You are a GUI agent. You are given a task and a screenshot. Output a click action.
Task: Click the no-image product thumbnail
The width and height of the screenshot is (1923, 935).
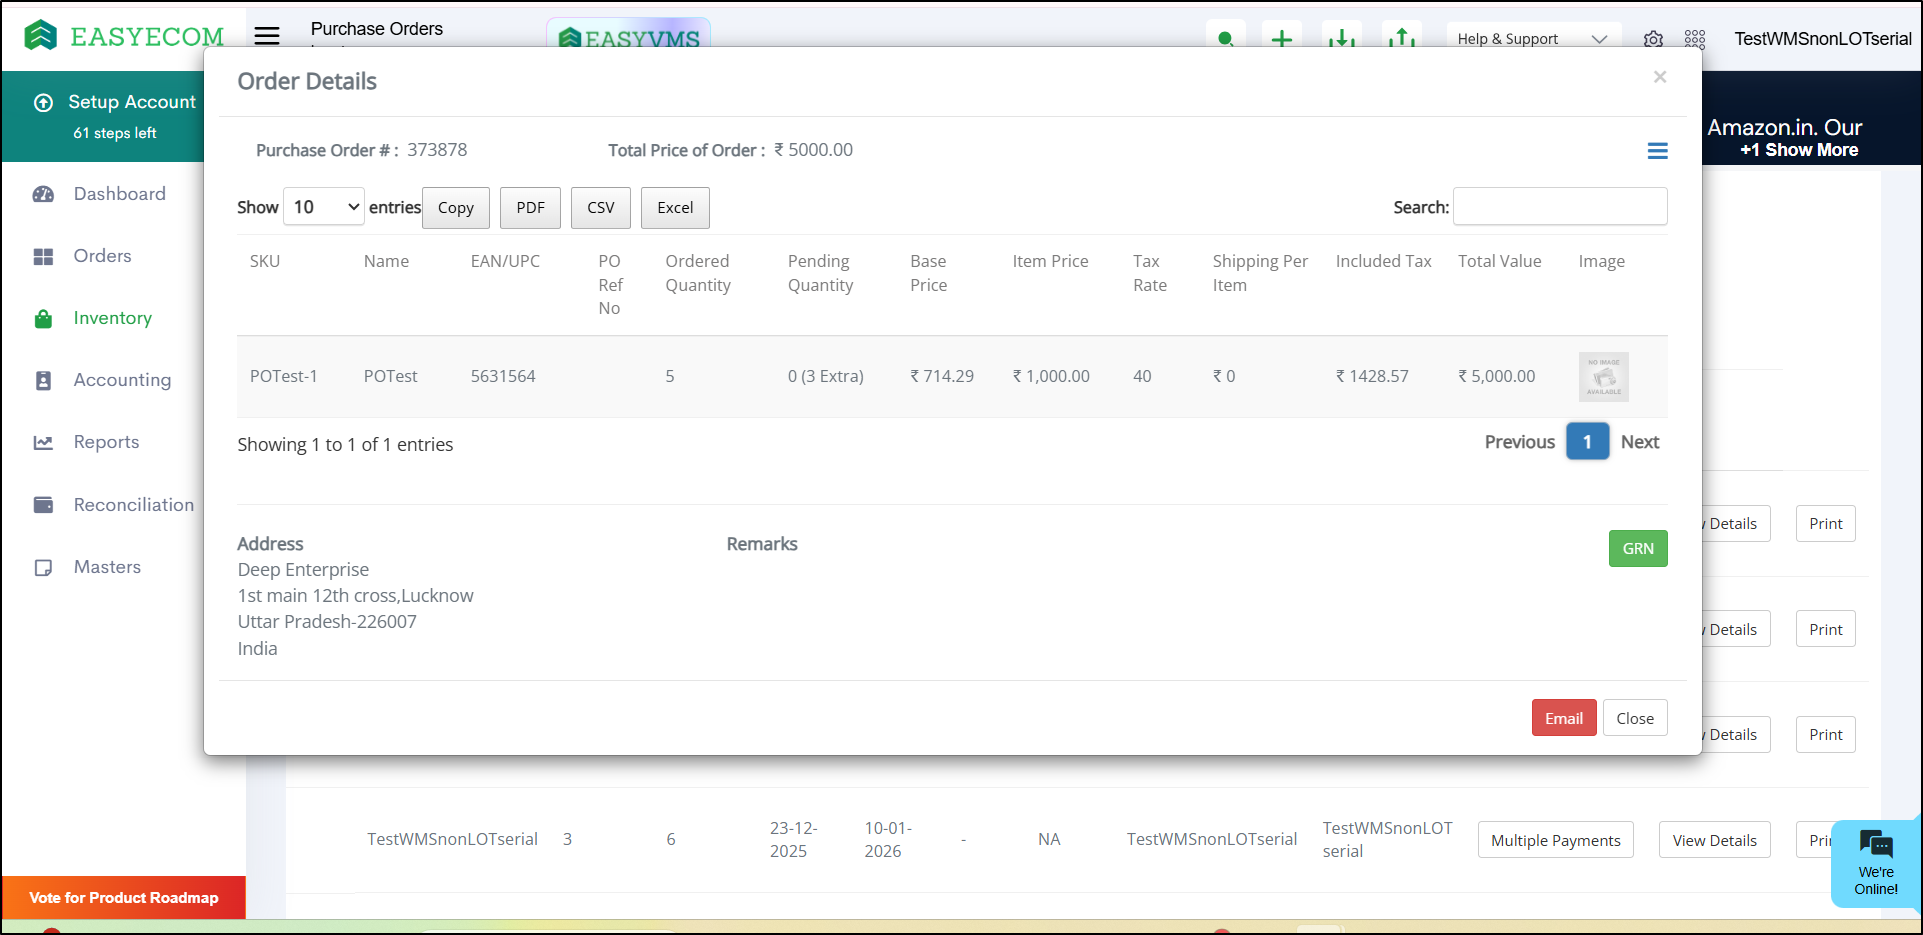click(x=1603, y=377)
